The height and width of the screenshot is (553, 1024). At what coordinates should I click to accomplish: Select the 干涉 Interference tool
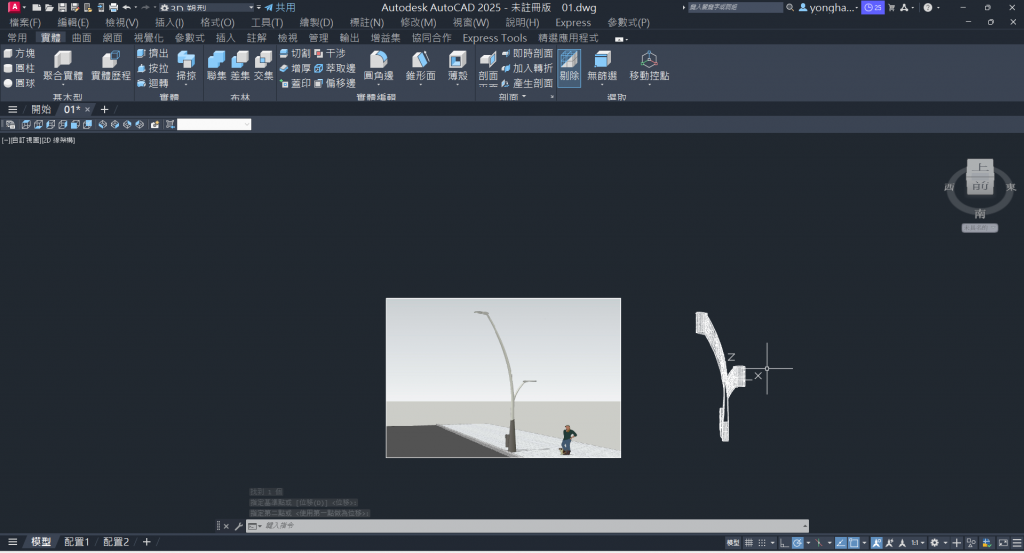point(330,54)
